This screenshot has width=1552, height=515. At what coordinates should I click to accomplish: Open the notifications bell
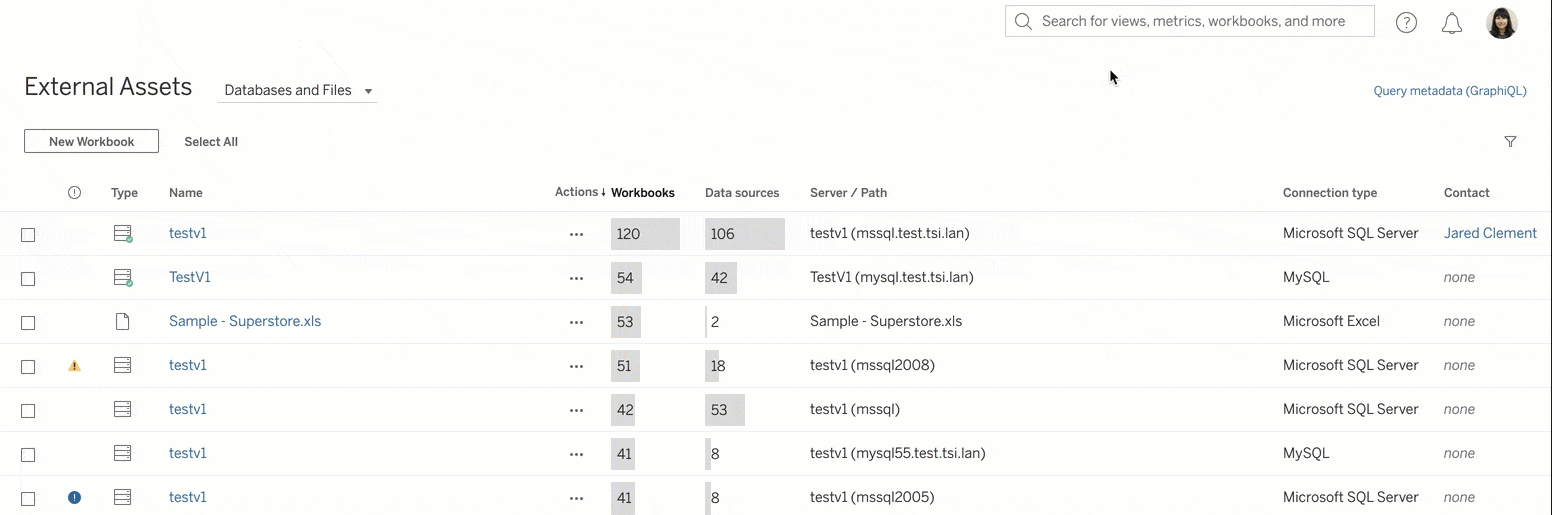pyautogui.click(x=1452, y=22)
